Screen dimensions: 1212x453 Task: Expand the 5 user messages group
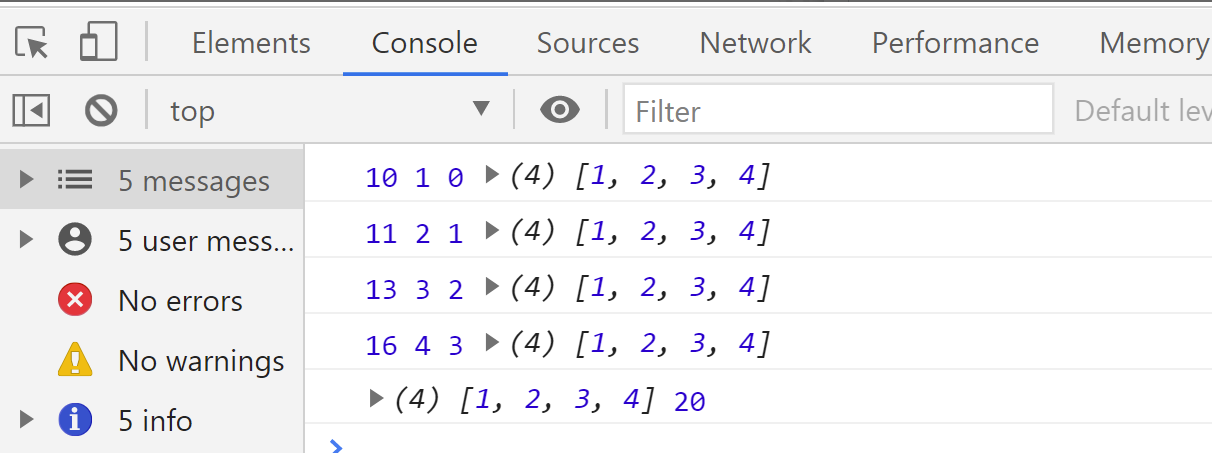click(x=27, y=240)
